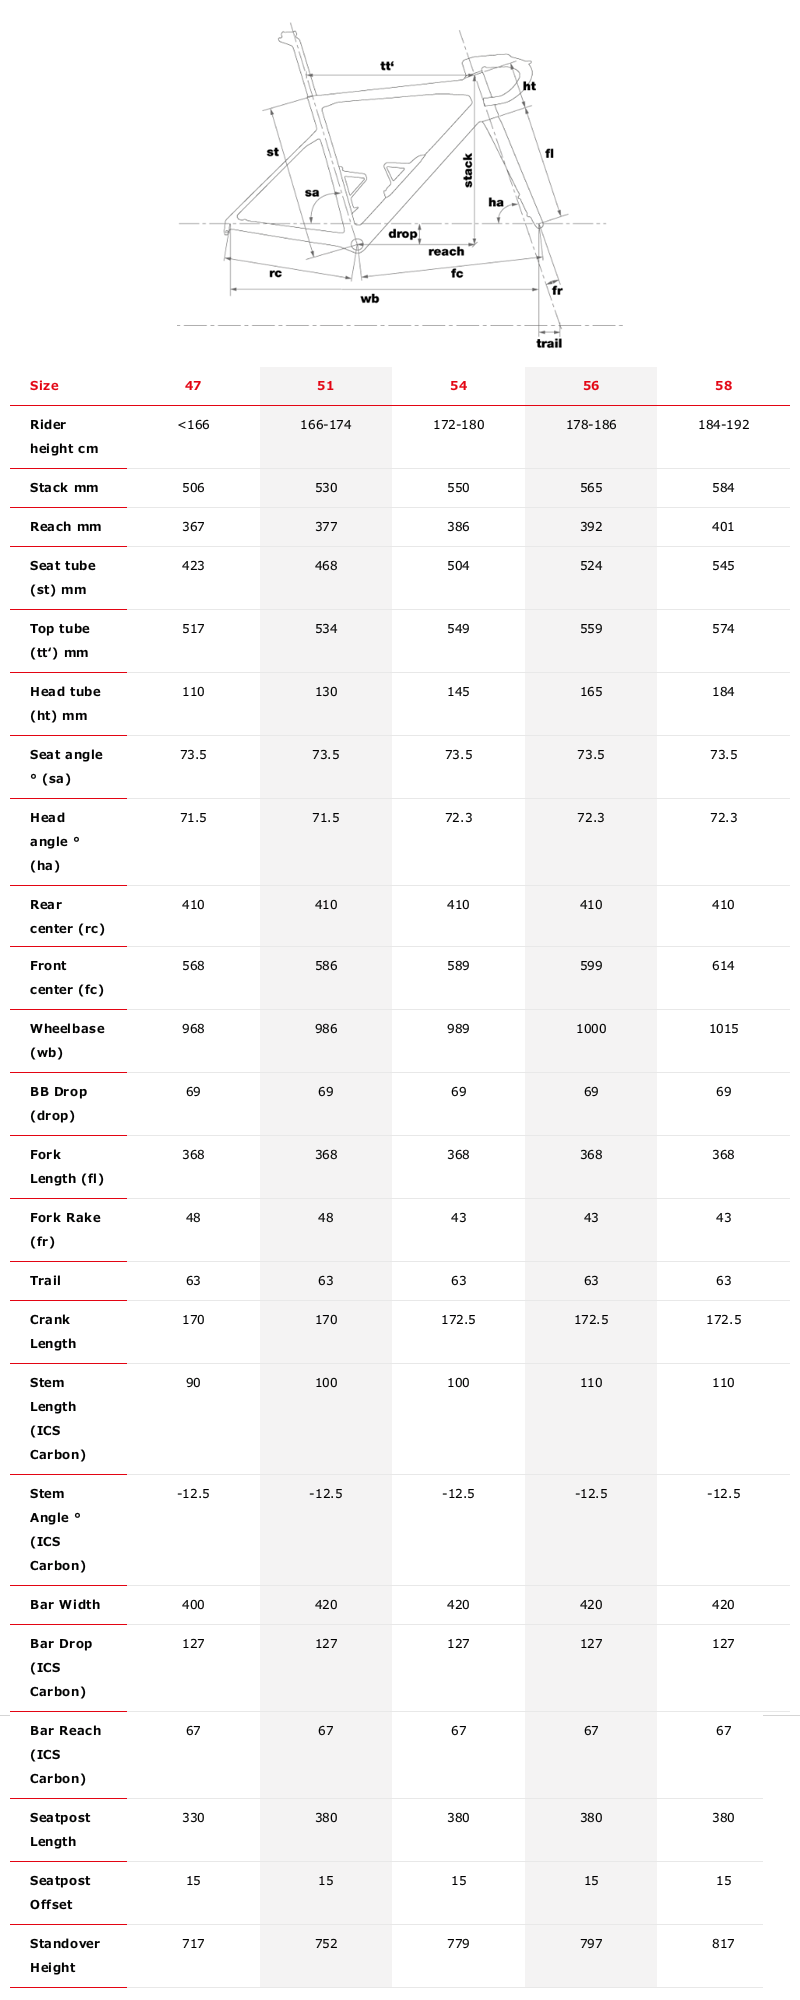
Task: Click the Standover Height row label
Action: (x=65, y=1956)
